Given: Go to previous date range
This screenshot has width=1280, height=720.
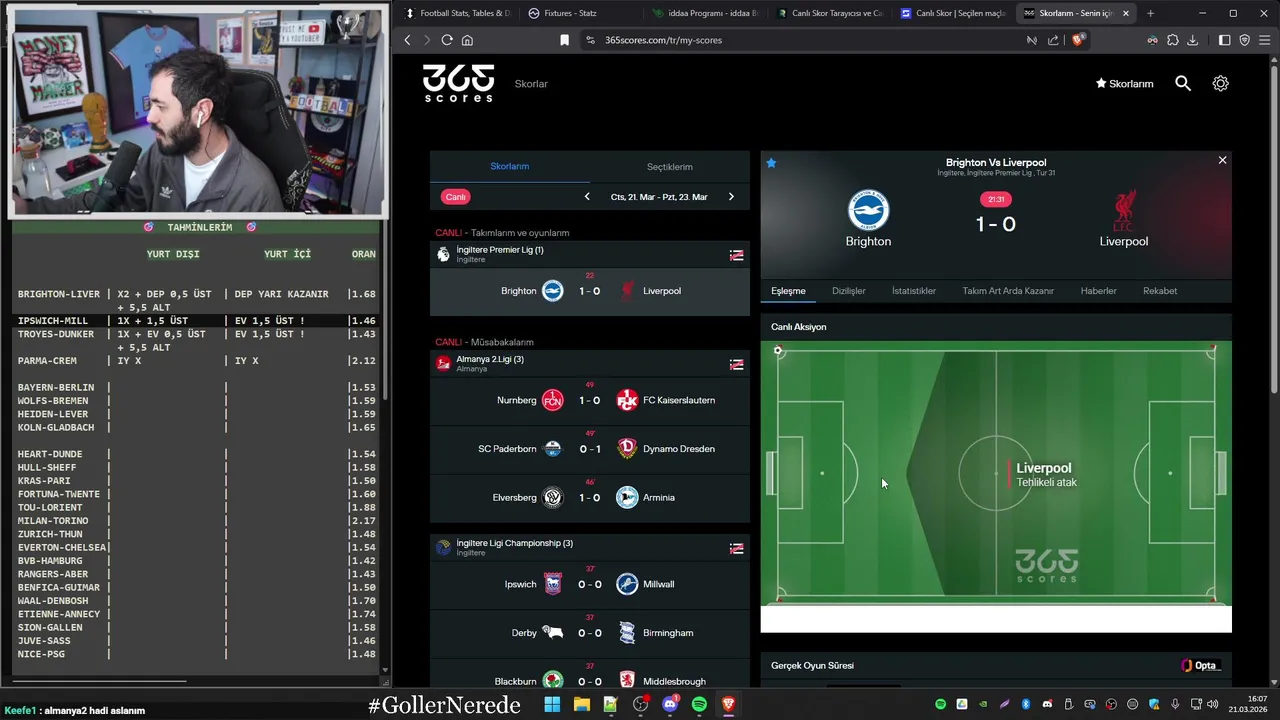Looking at the screenshot, I should [x=587, y=197].
